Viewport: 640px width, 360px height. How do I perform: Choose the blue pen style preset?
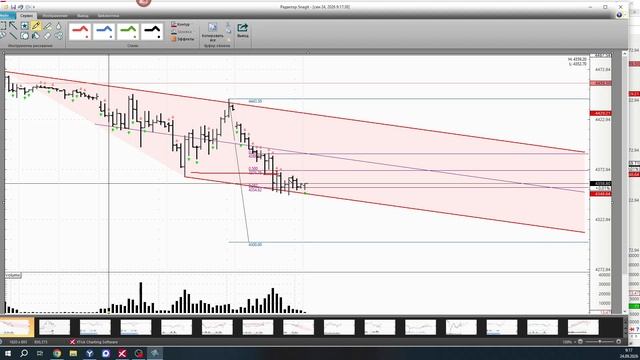click(104, 31)
